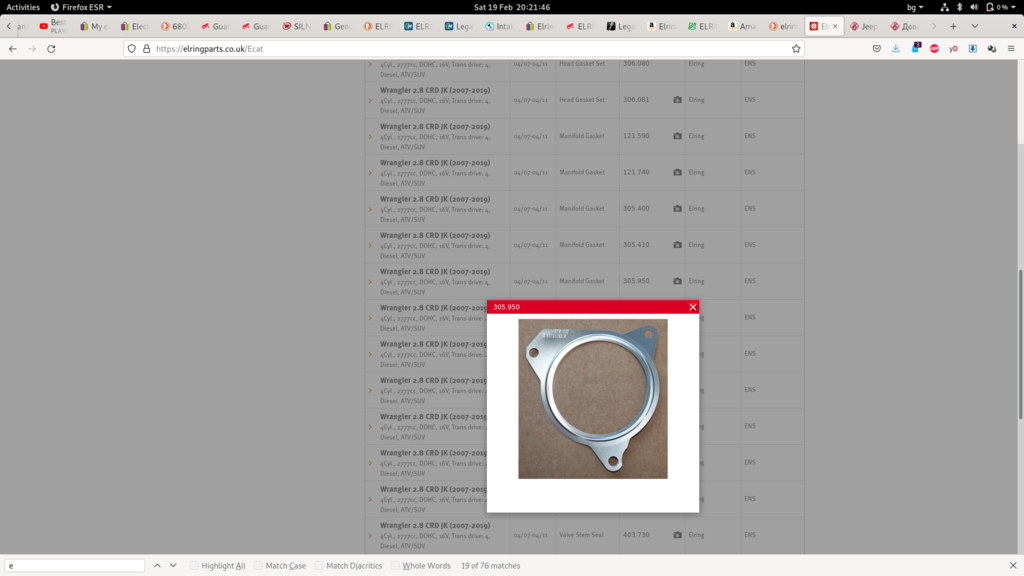The height and width of the screenshot is (576, 1024).
Task: Switch to the SILN tab
Action: (296, 27)
